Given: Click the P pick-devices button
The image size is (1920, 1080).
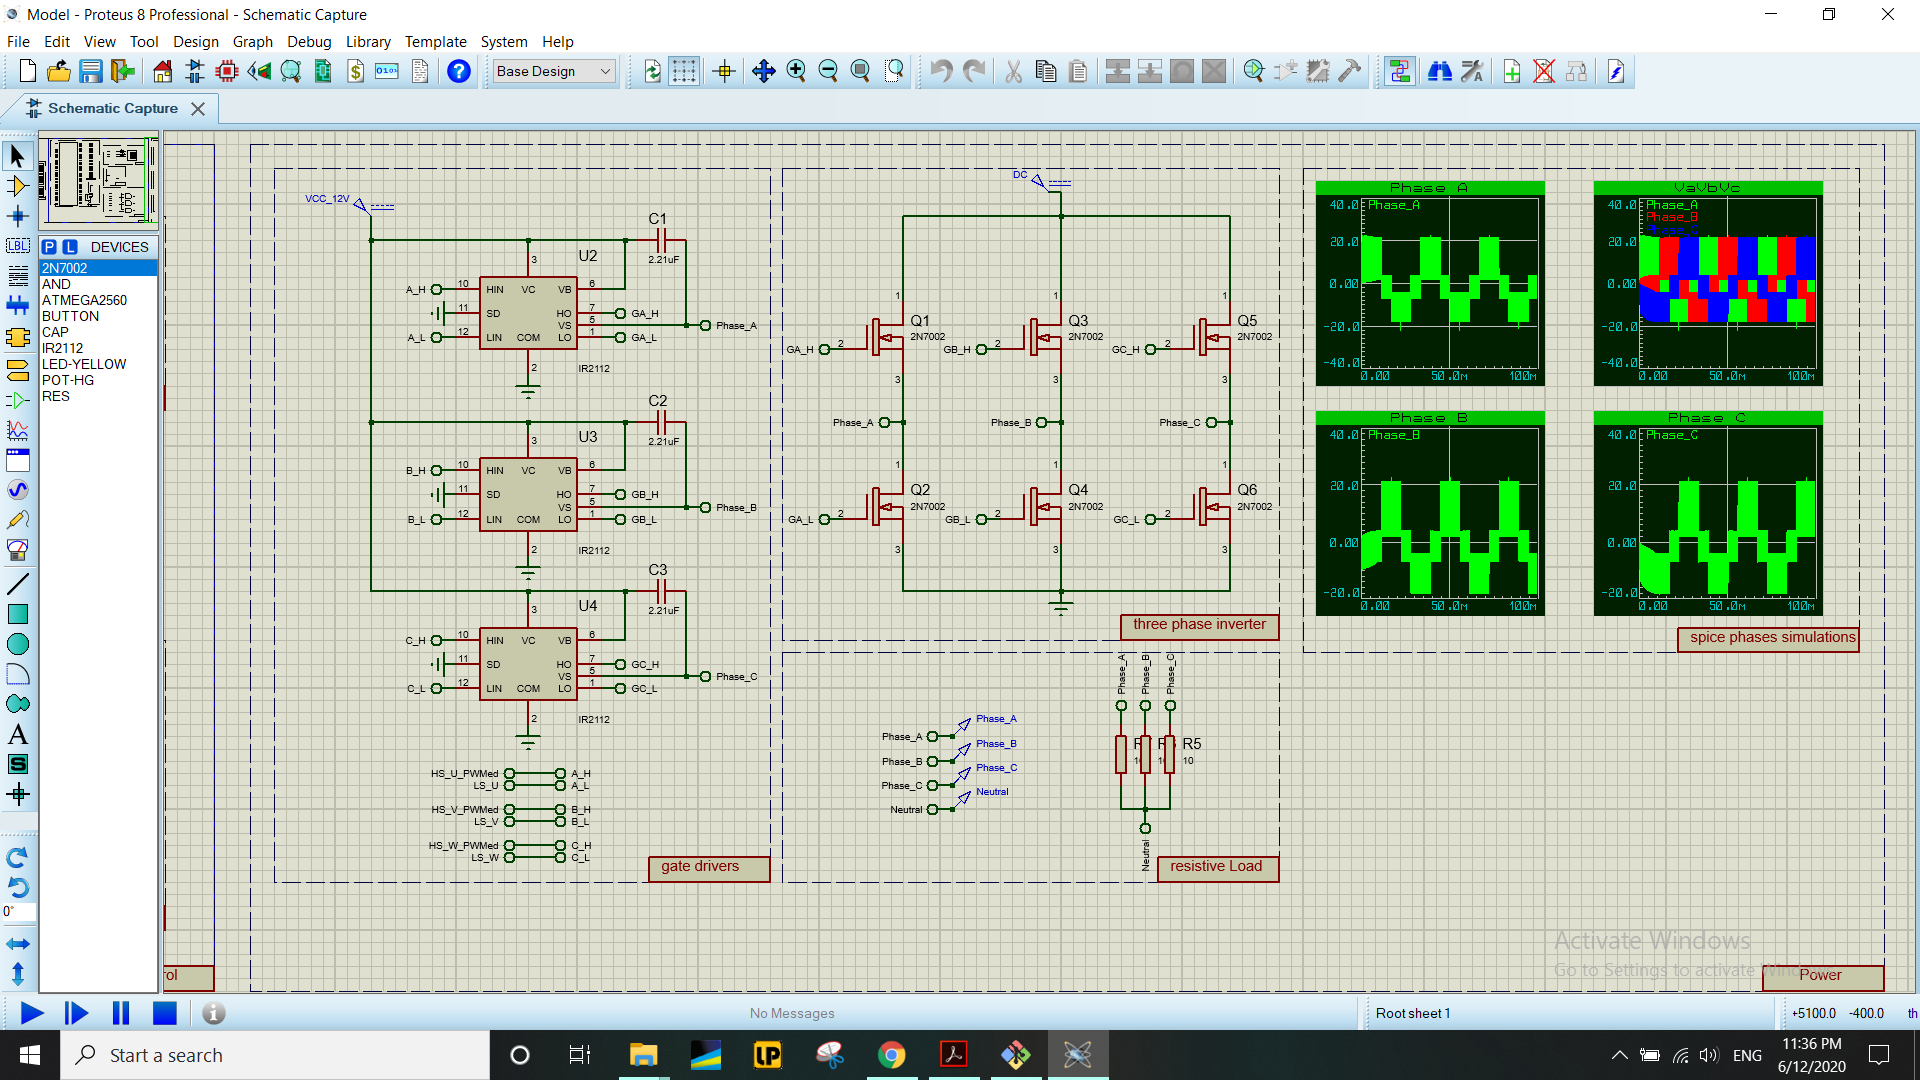Looking at the screenshot, I should (49, 247).
